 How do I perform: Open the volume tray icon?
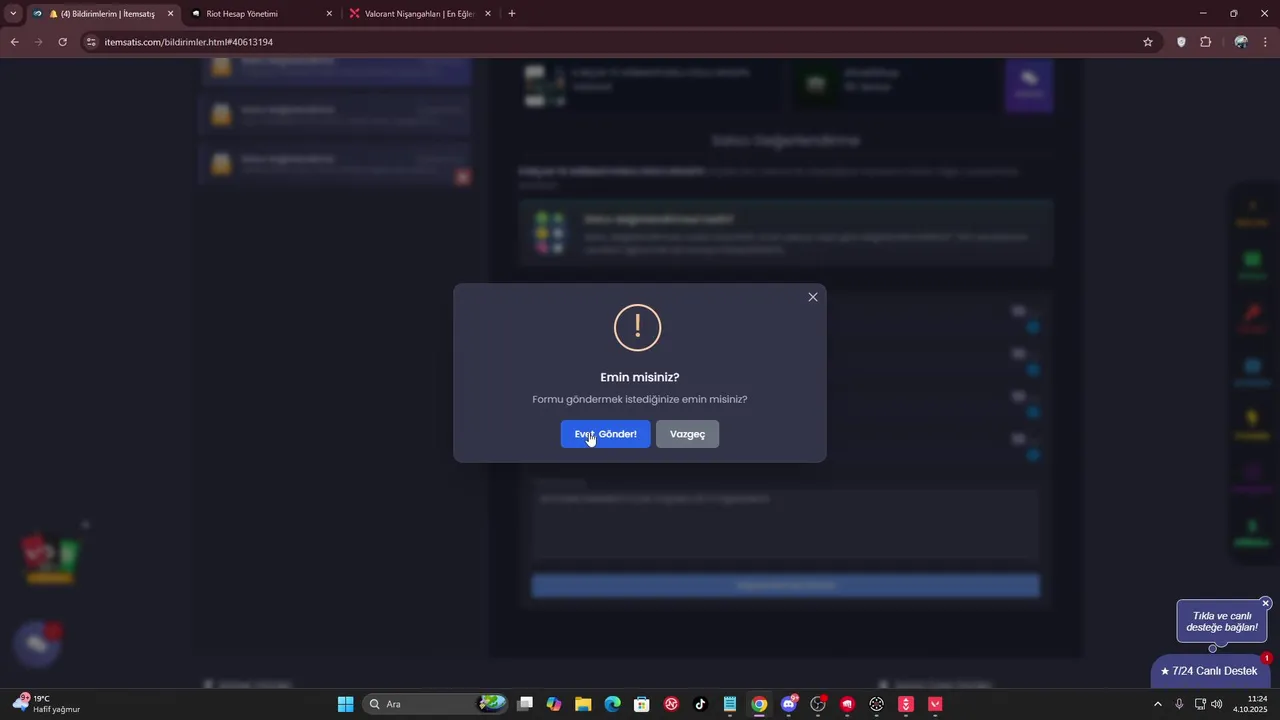(x=1217, y=704)
